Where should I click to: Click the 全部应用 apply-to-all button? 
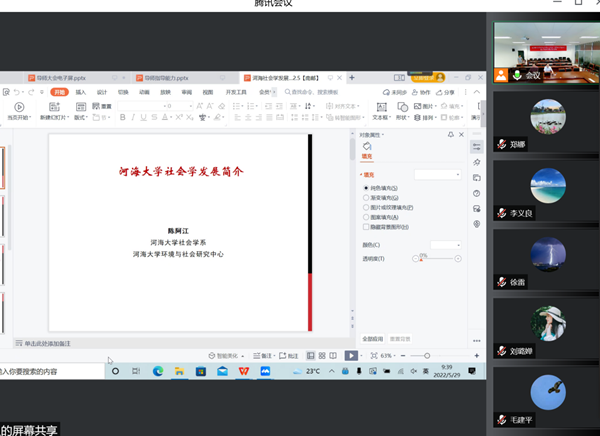click(x=372, y=338)
